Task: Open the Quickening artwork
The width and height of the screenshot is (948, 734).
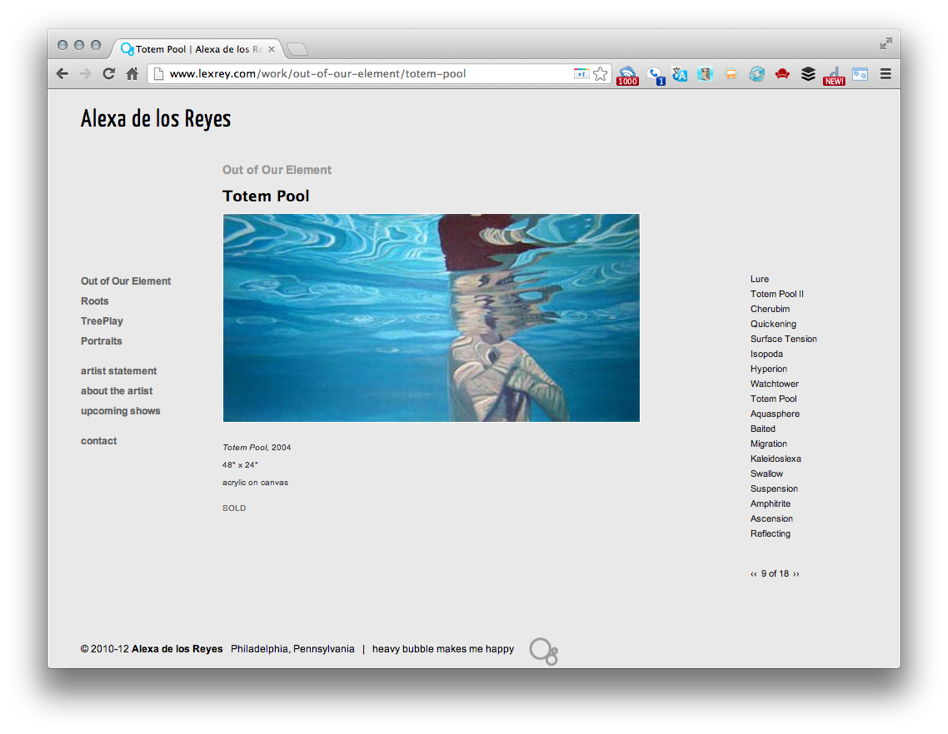Action: click(x=773, y=324)
